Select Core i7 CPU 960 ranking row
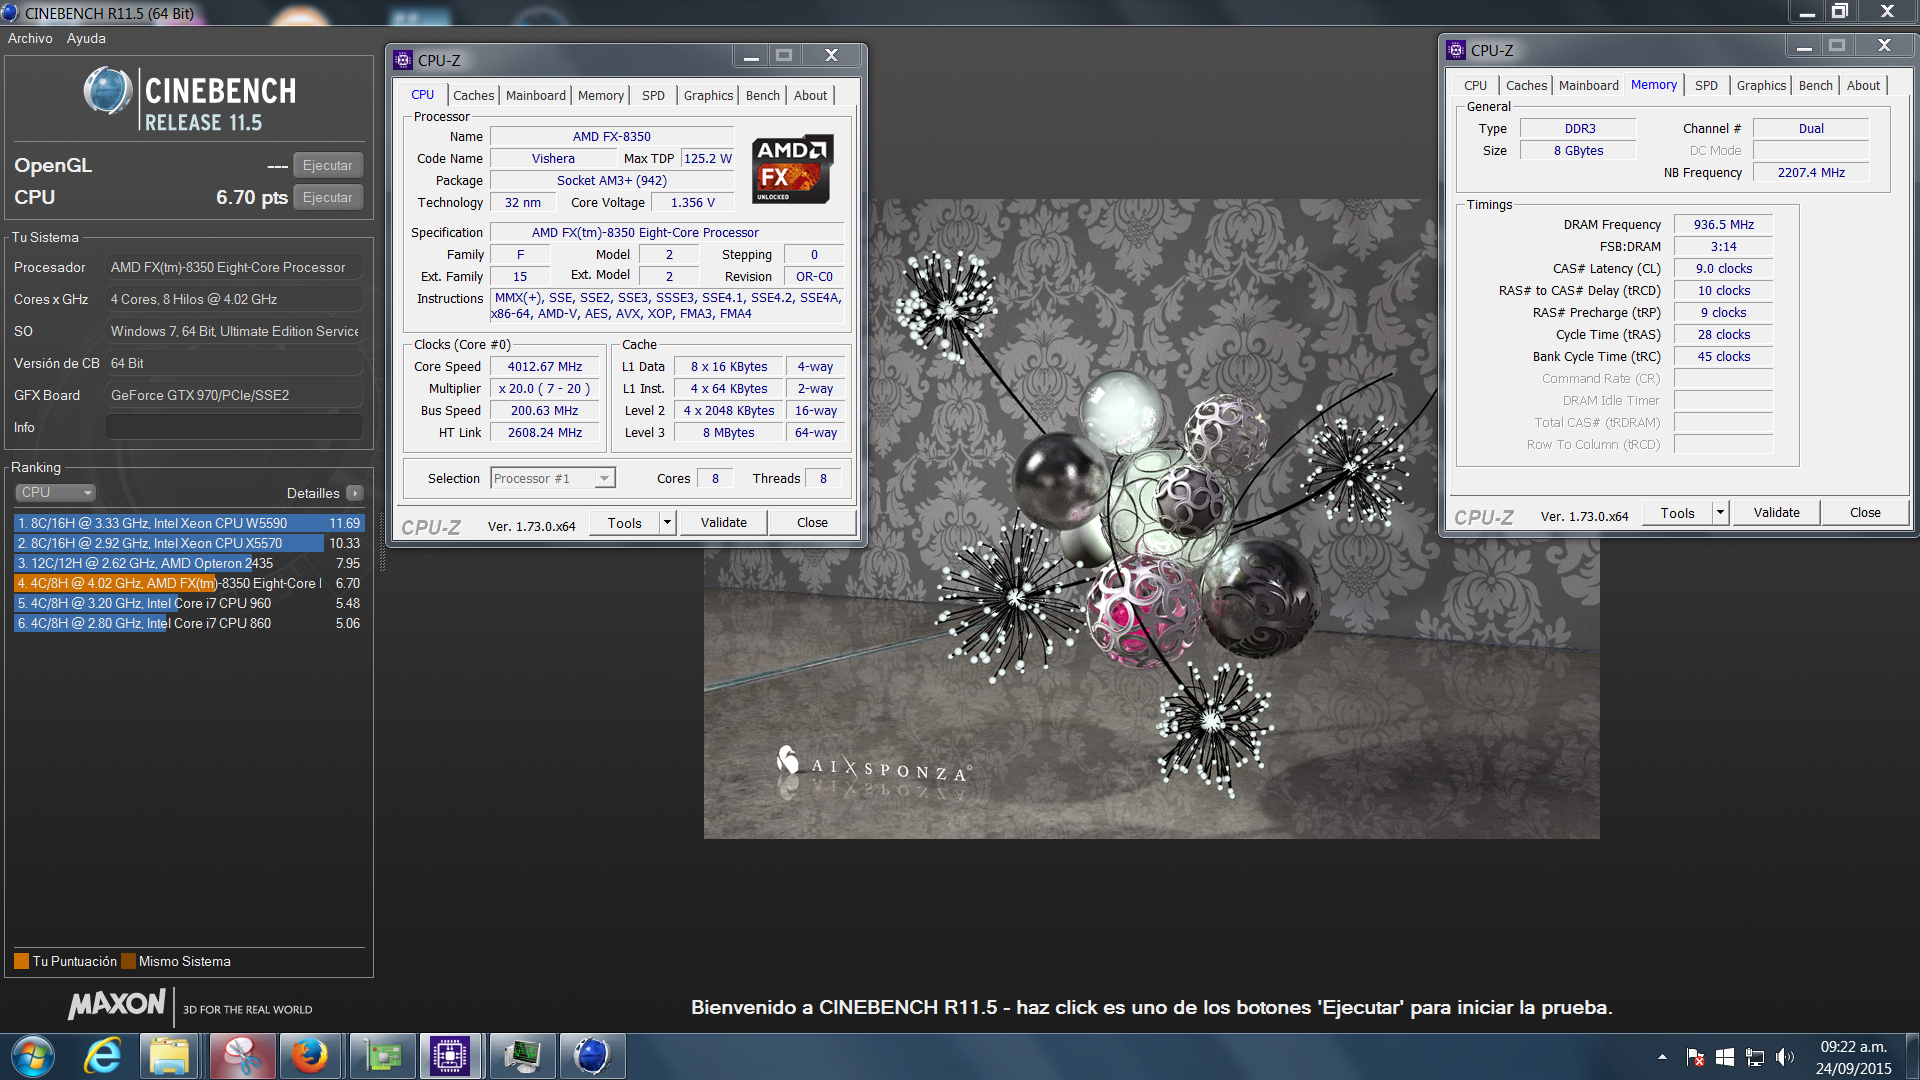This screenshot has height=1080, width=1920. (189, 603)
